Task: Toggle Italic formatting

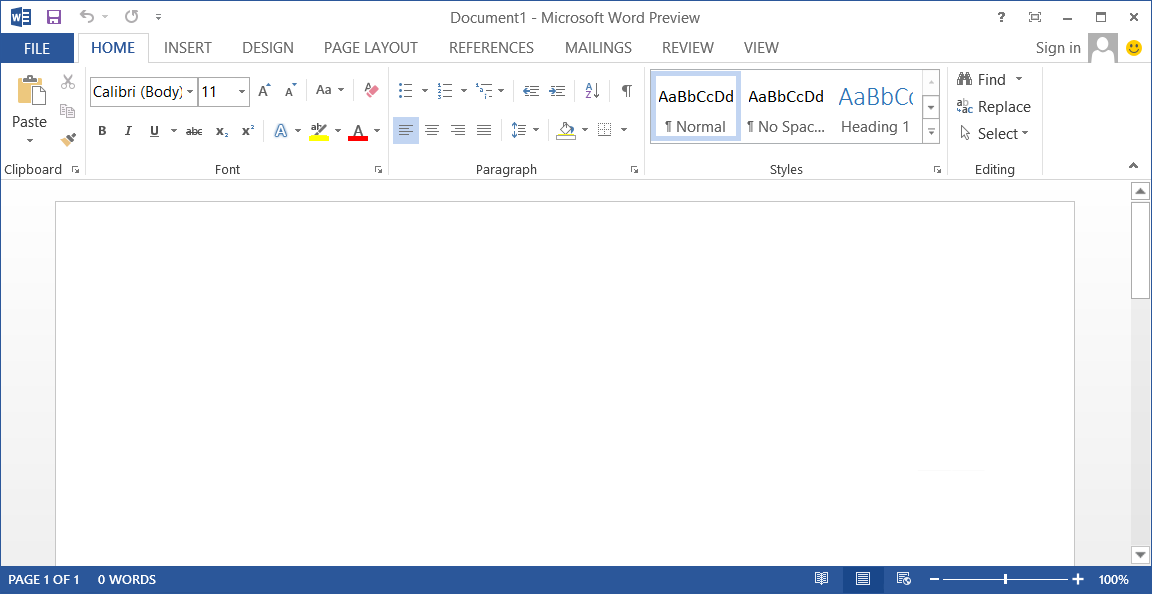Action: [128, 131]
